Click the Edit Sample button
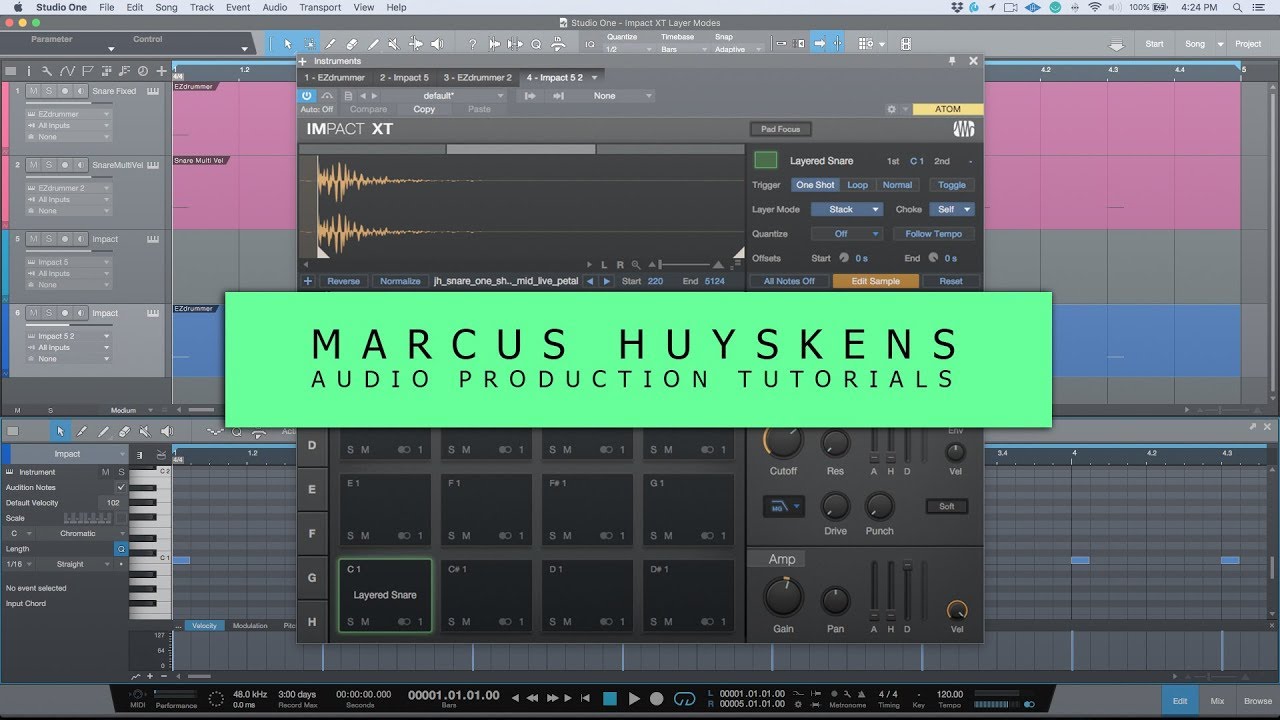The width and height of the screenshot is (1280, 720). point(875,282)
